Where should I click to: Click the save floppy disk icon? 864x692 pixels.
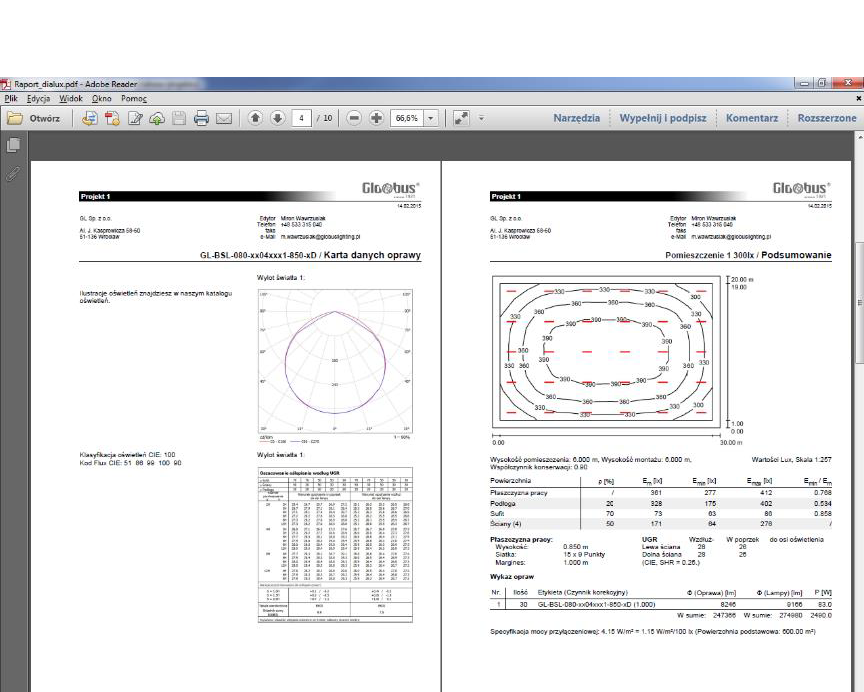[179, 118]
